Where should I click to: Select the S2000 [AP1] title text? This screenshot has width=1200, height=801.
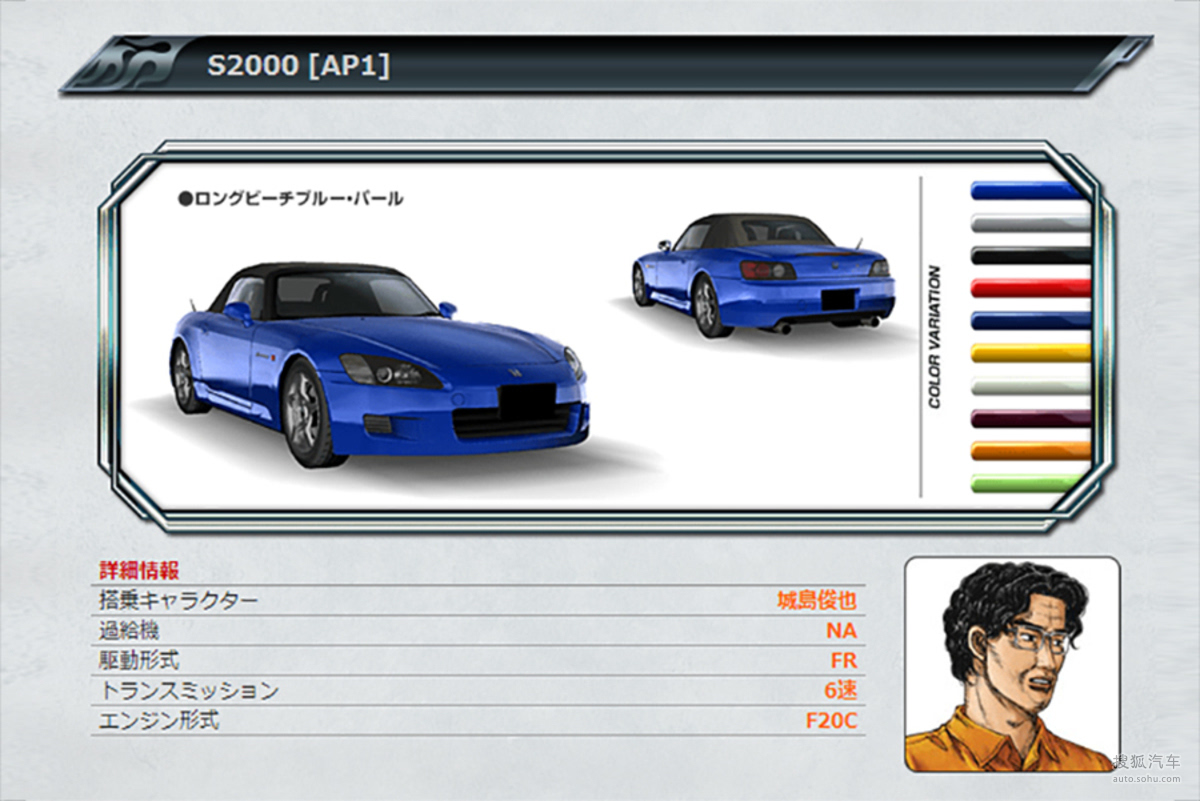[298, 66]
